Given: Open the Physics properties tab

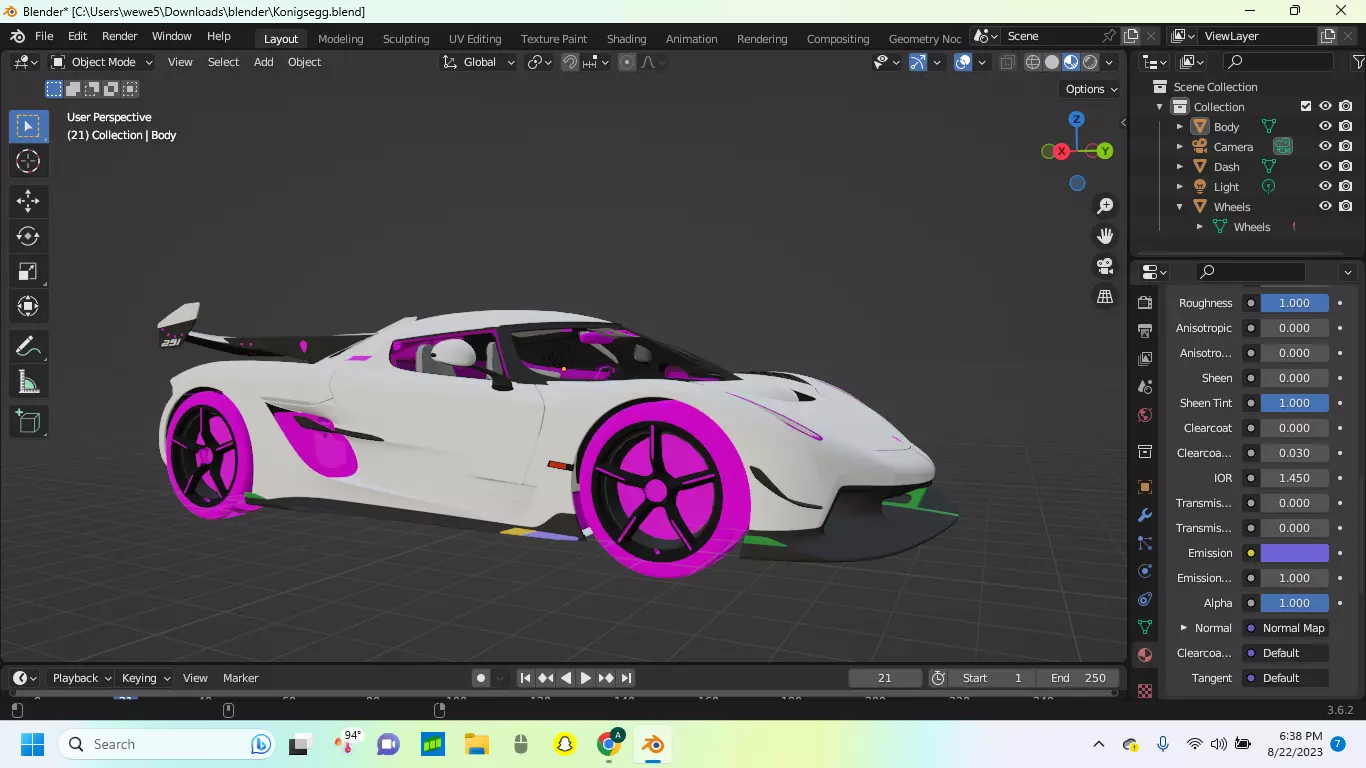Looking at the screenshot, I should (x=1145, y=571).
